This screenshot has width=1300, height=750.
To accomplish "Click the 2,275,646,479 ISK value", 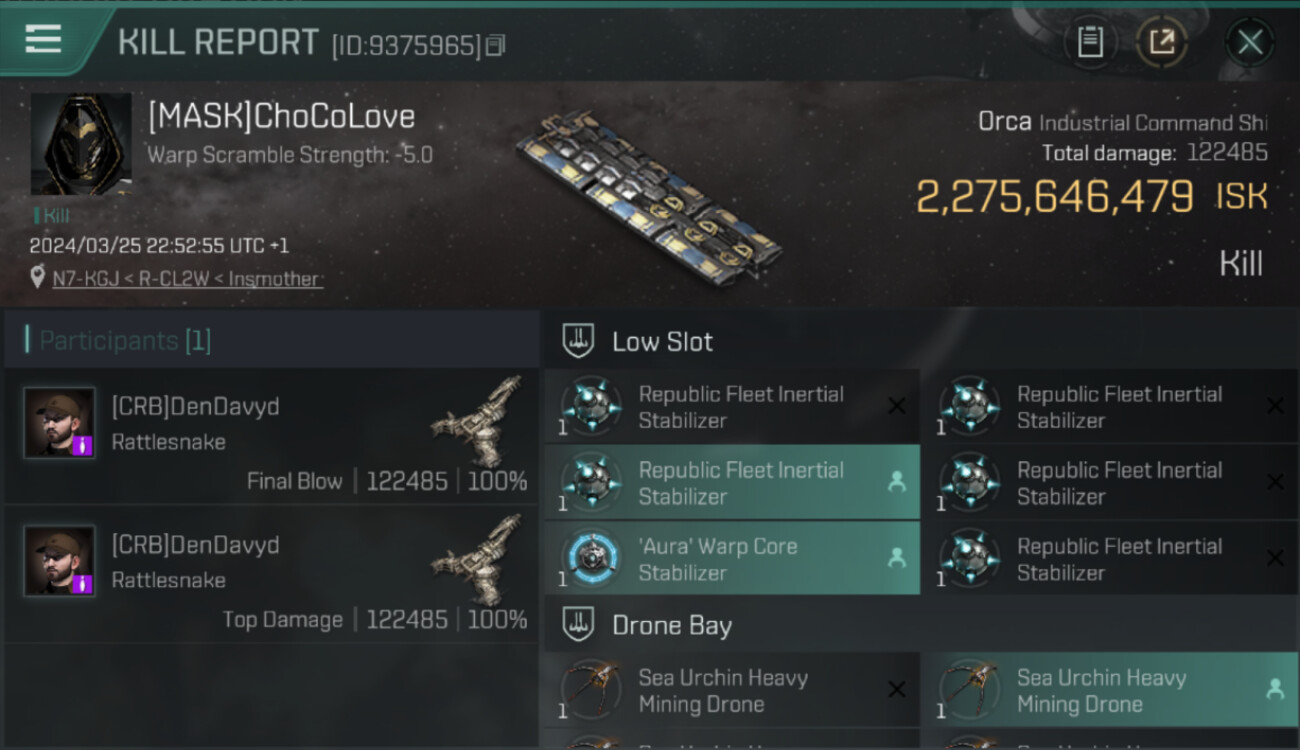I will (1054, 196).
